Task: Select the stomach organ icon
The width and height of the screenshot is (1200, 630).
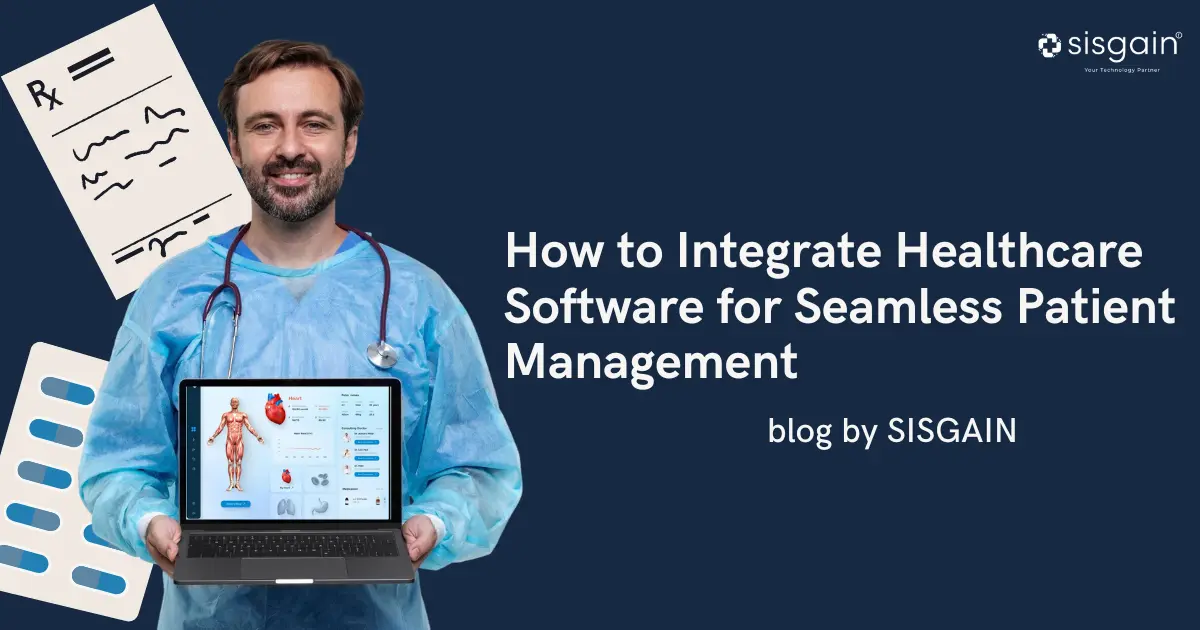Action: click(319, 507)
